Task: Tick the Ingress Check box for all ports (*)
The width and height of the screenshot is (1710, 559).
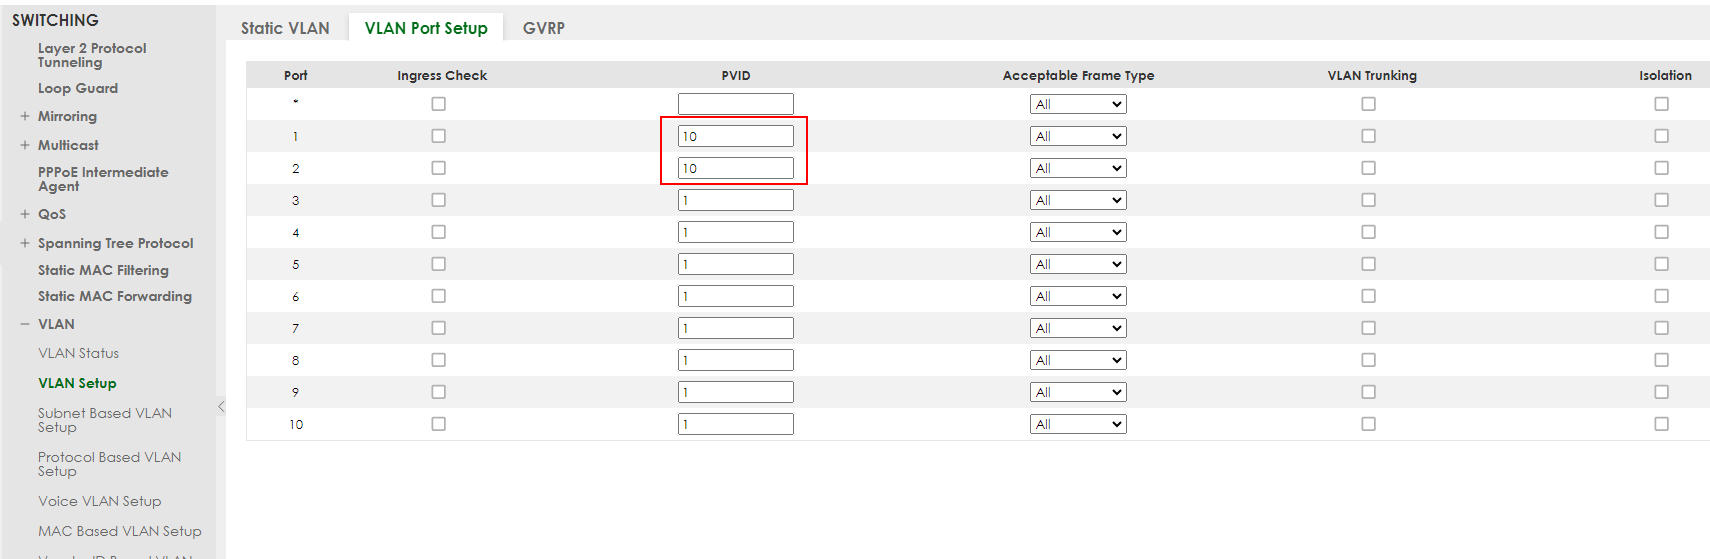Action: [438, 104]
